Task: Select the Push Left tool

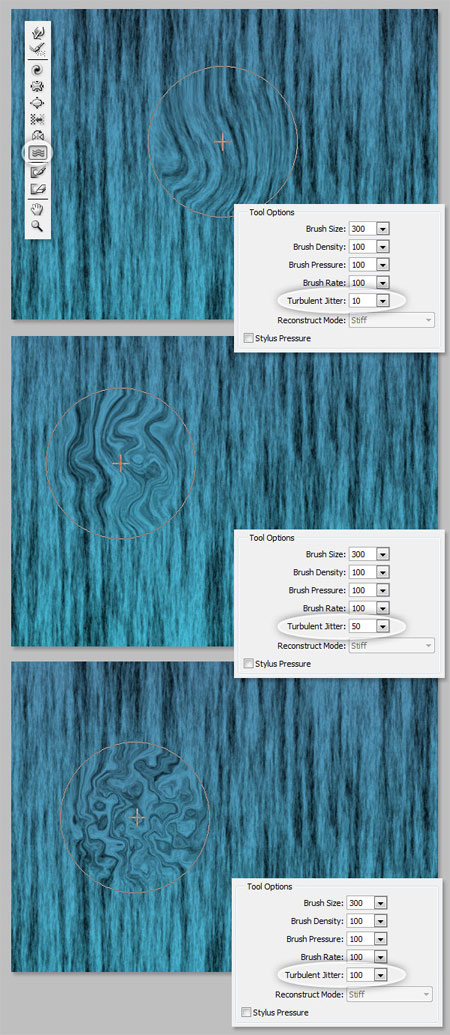Action: point(38,119)
